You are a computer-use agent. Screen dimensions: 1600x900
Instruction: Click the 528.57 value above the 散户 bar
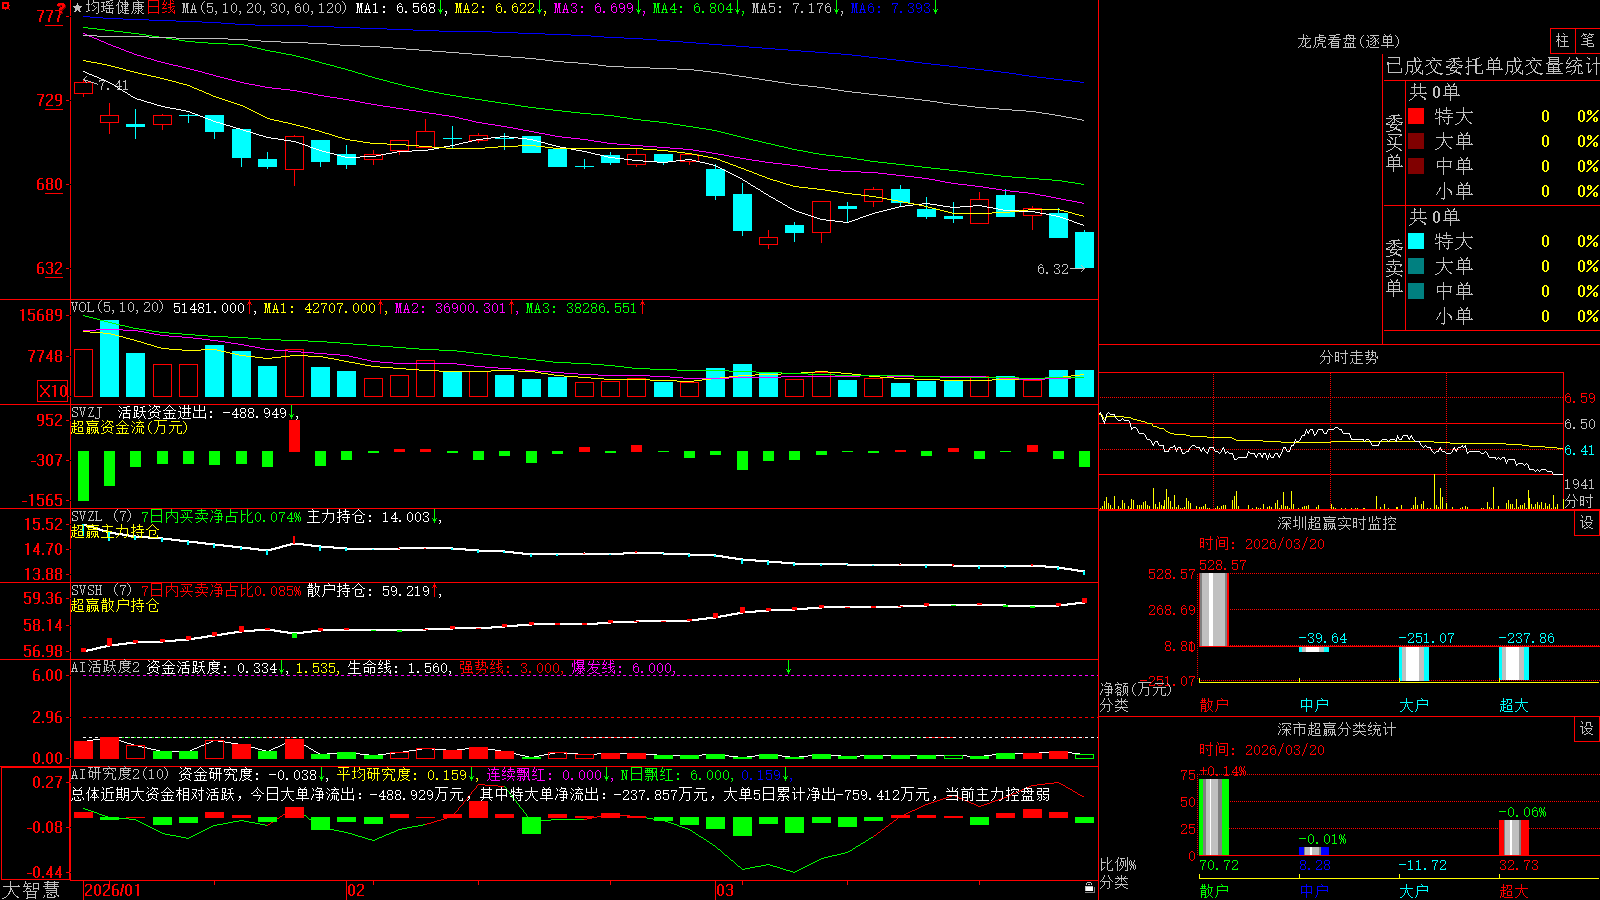[x=1223, y=565]
